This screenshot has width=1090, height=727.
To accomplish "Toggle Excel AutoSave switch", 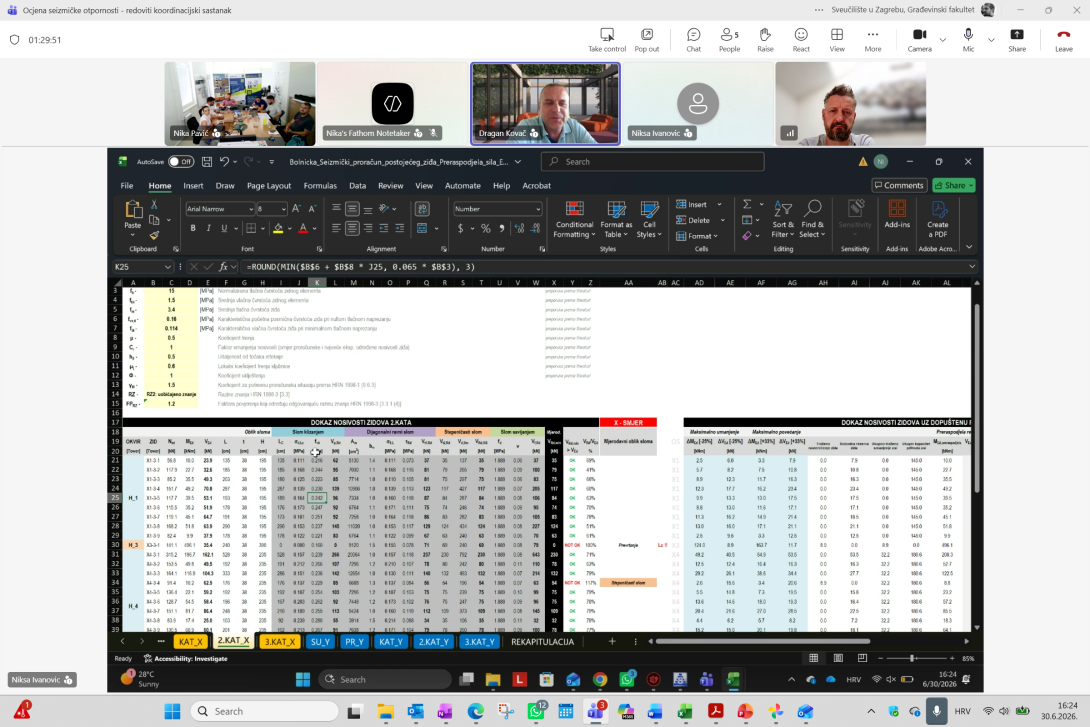I will pos(181,161).
